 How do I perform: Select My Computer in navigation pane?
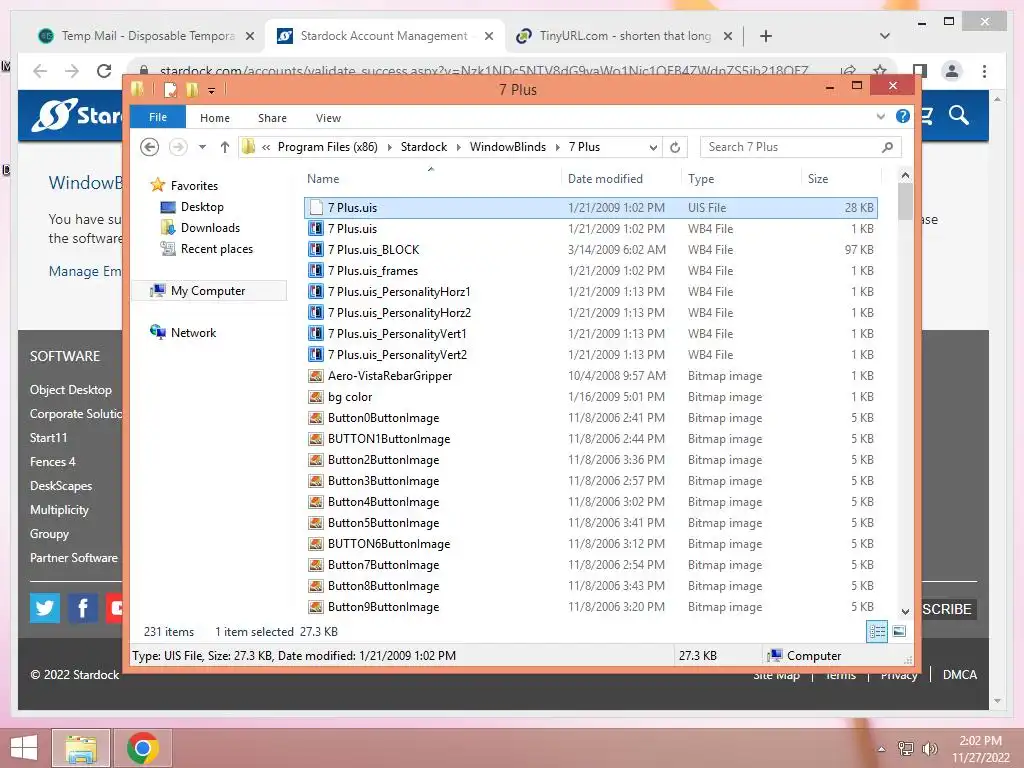pyautogui.click(x=208, y=291)
